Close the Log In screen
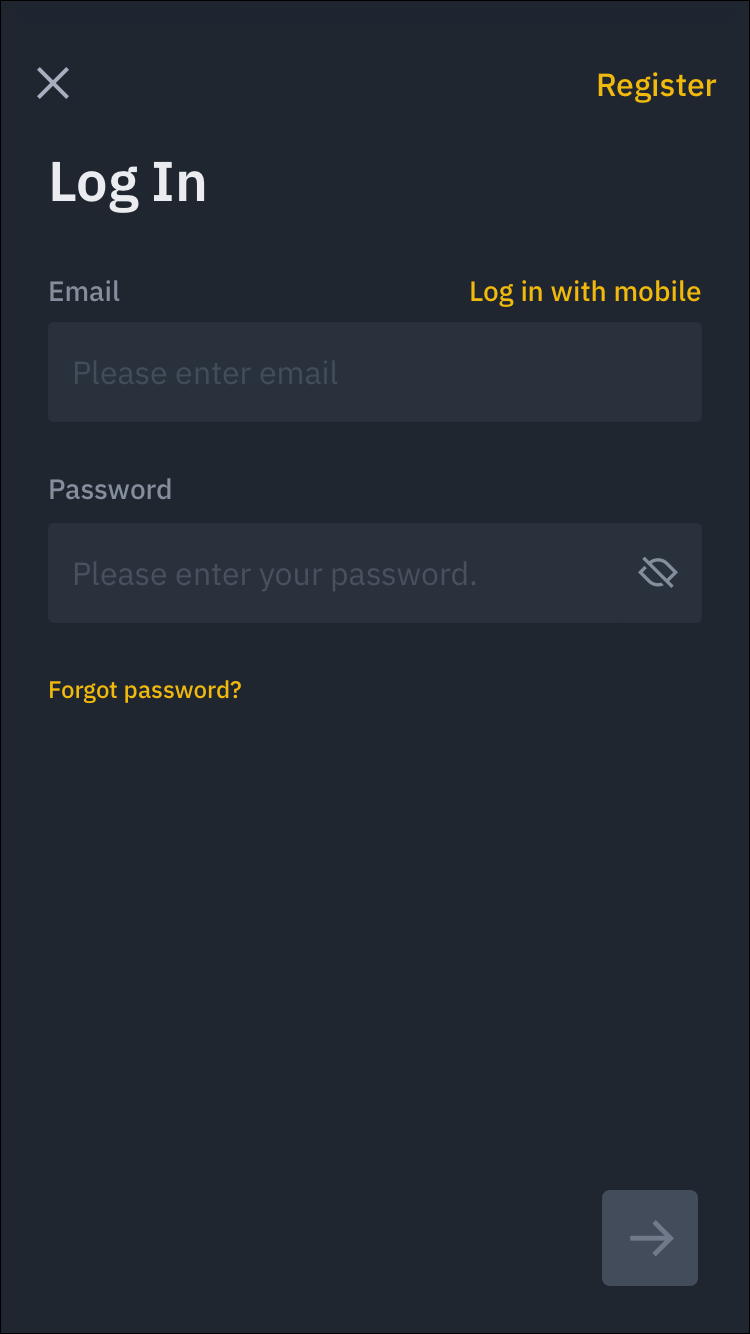The width and height of the screenshot is (750, 1334). (53, 84)
